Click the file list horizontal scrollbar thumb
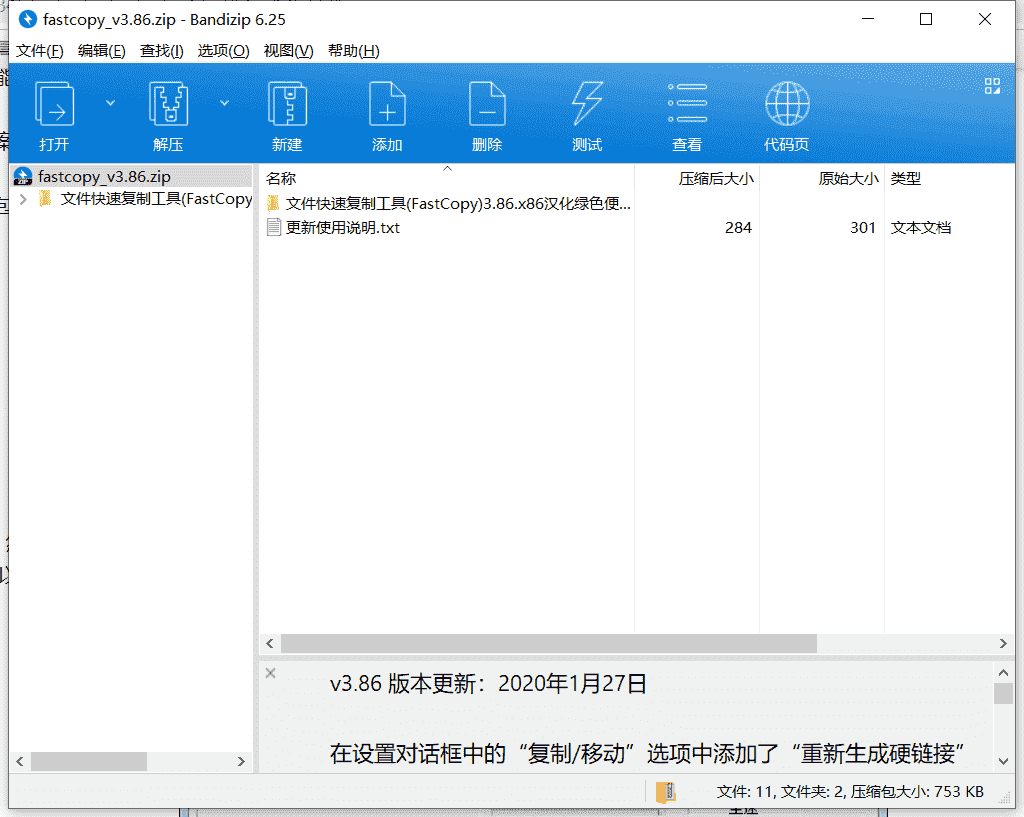 549,643
